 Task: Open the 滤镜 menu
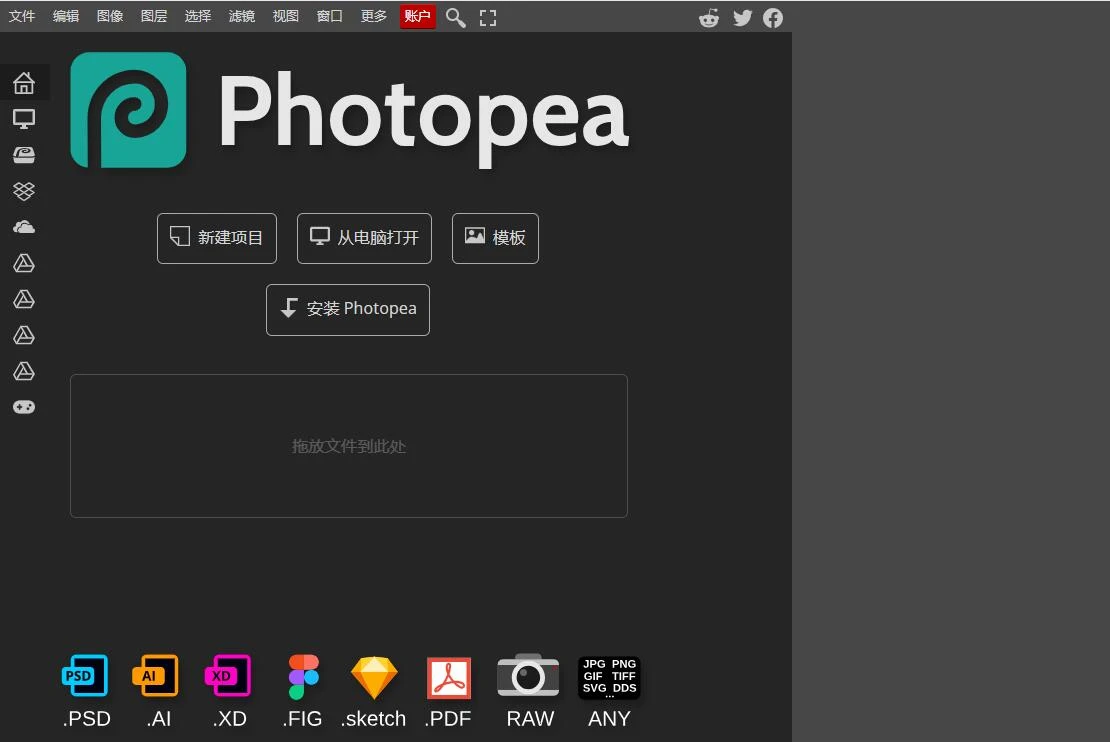(x=242, y=16)
